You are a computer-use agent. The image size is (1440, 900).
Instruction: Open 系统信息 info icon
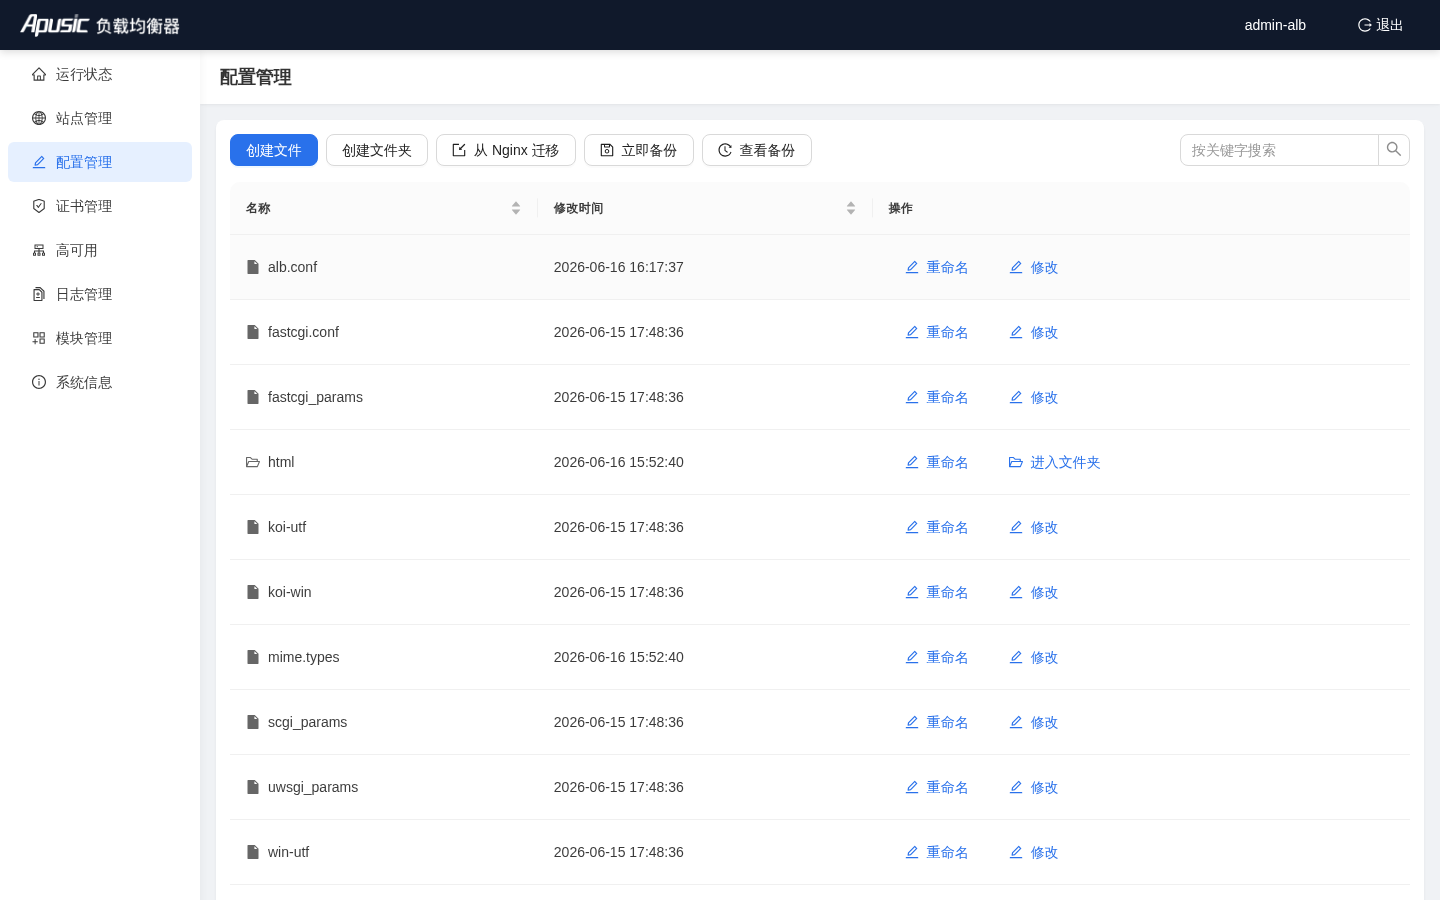(x=39, y=382)
